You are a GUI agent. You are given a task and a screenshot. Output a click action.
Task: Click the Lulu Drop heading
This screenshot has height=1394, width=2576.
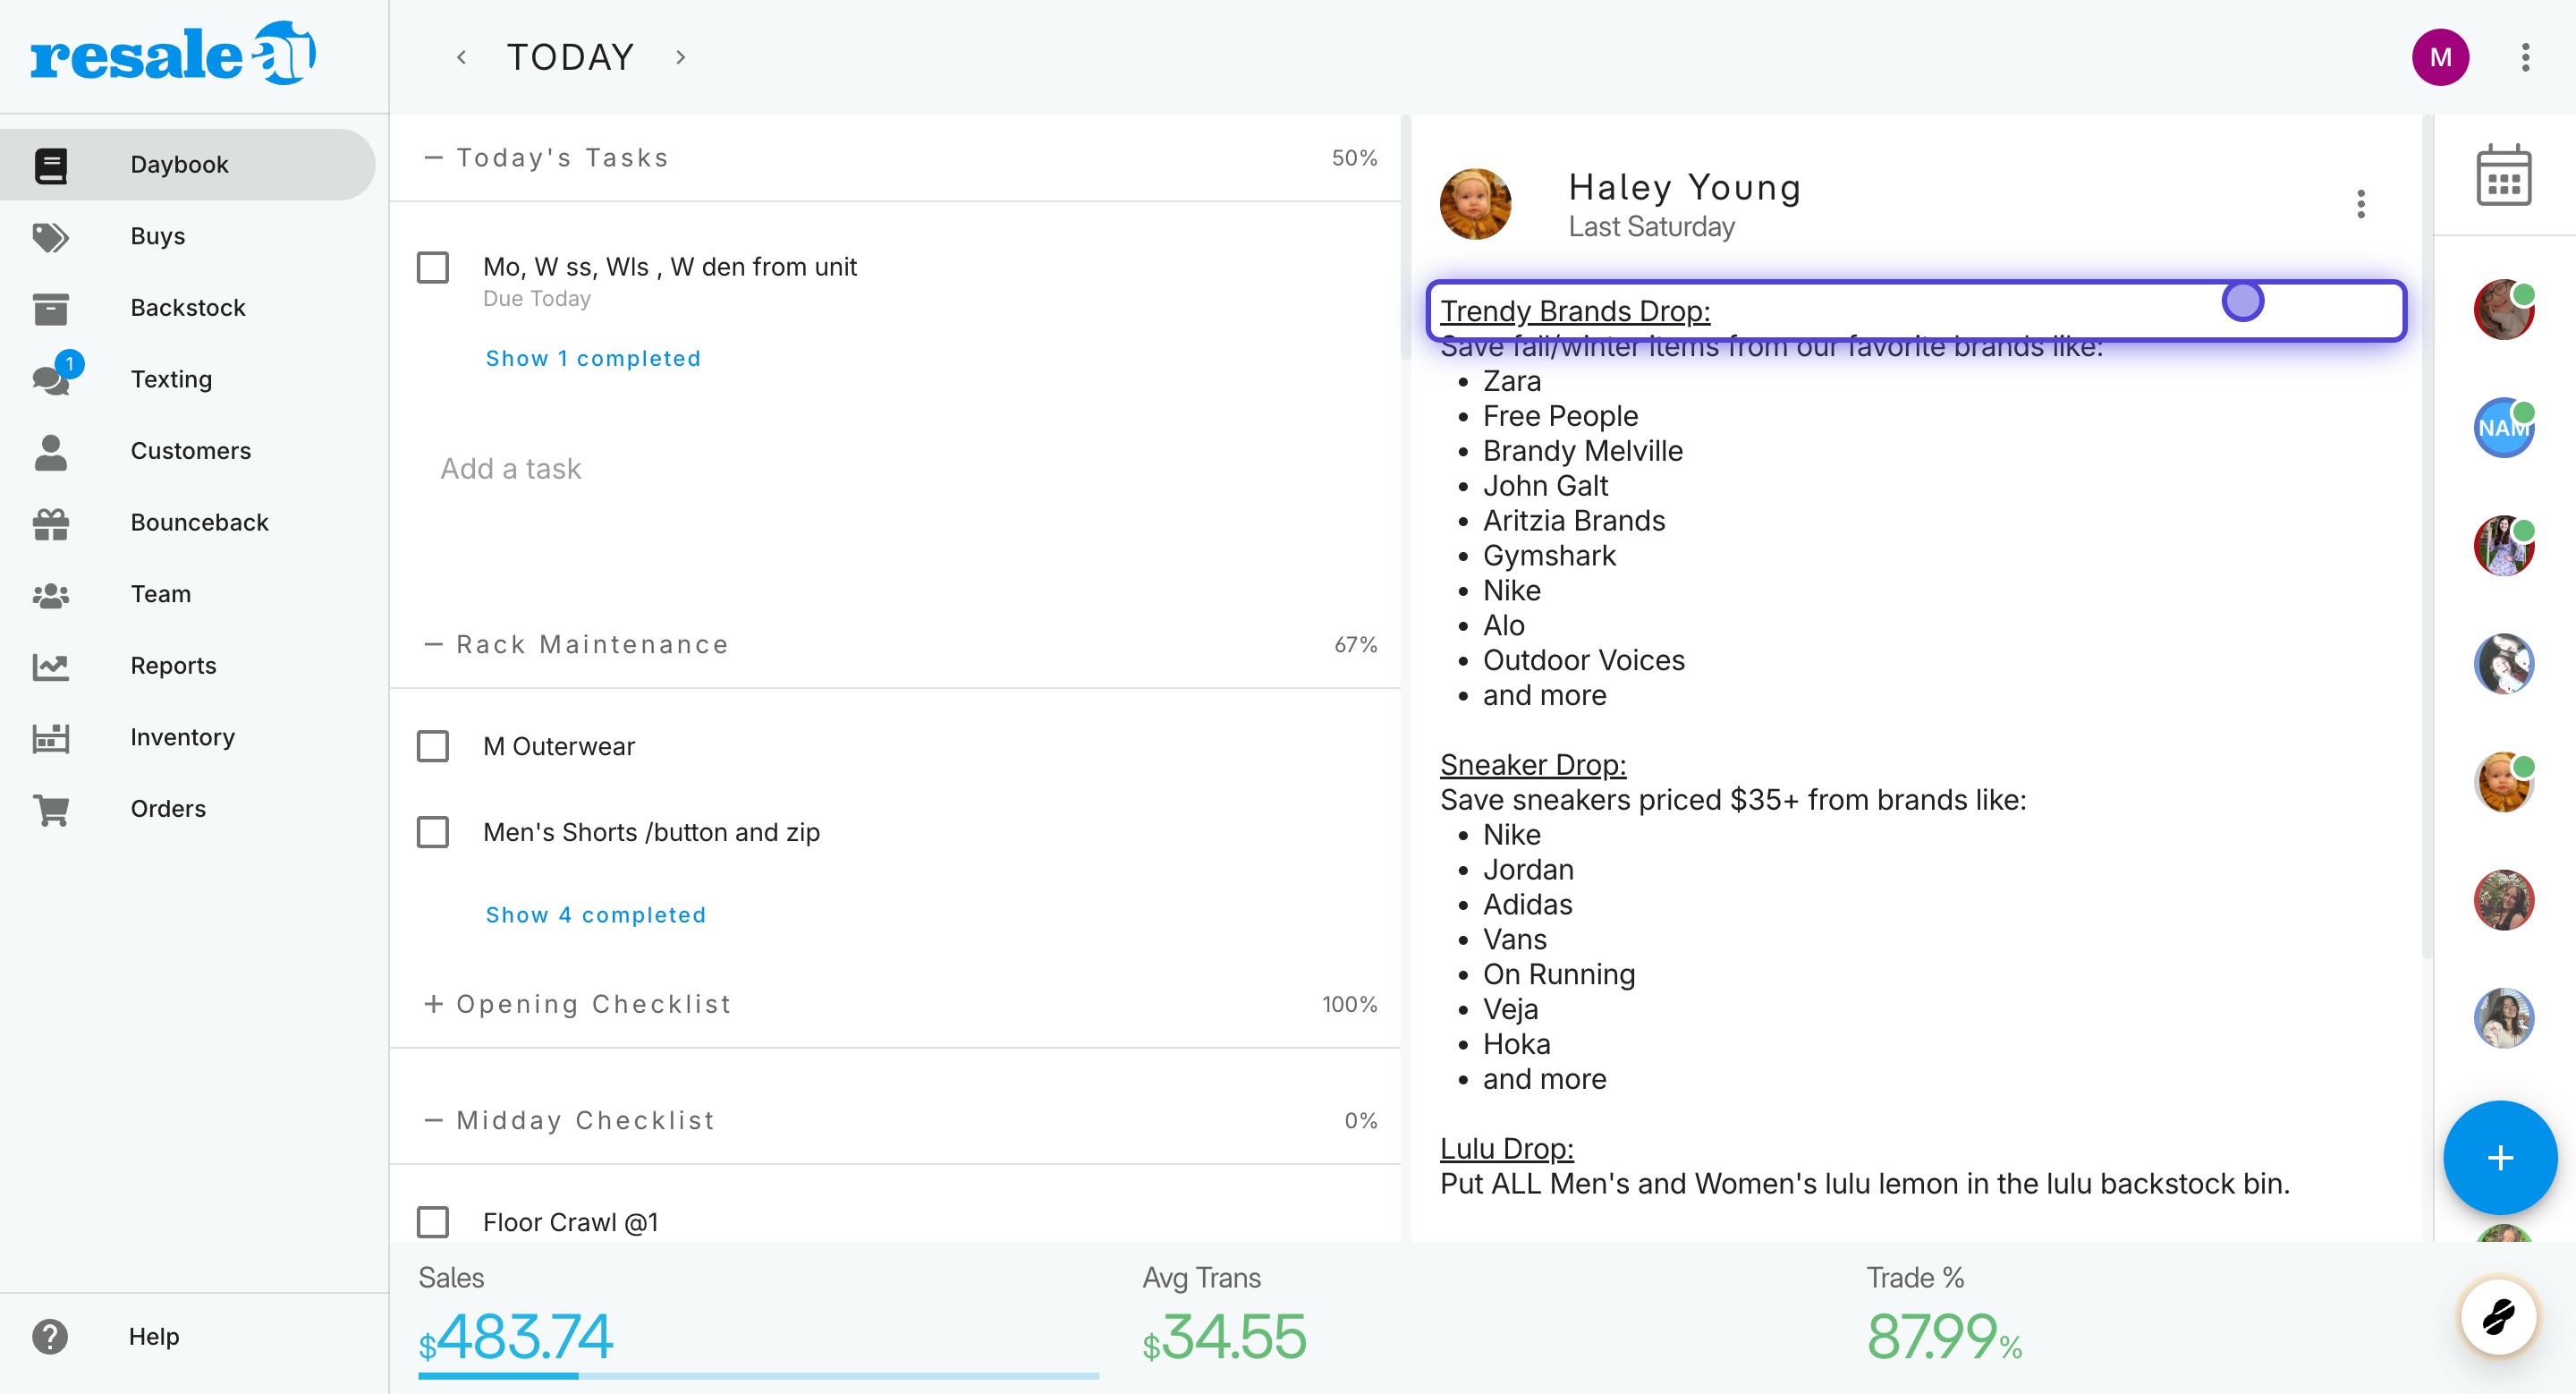point(1506,1149)
